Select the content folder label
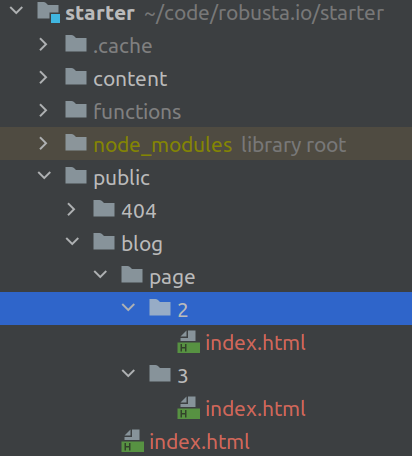This screenshot has width=412, height=456. tap(130, 79)
